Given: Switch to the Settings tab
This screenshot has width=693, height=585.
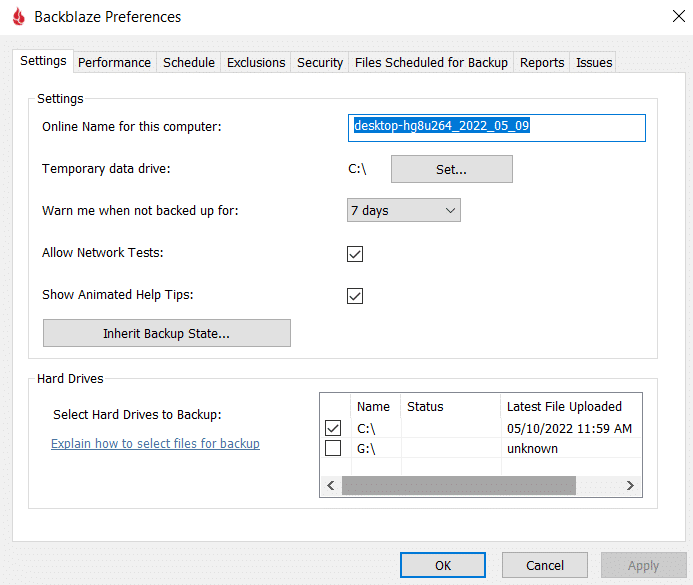Looking at the screenshot, I should click(x=43, y=61).
